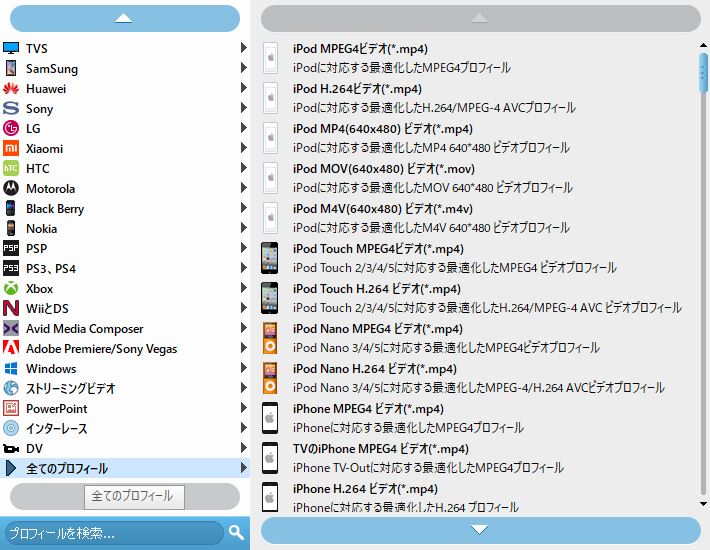Click the scrollbar down arrow
Screen dimensions: 710x550
pos(703,504)
